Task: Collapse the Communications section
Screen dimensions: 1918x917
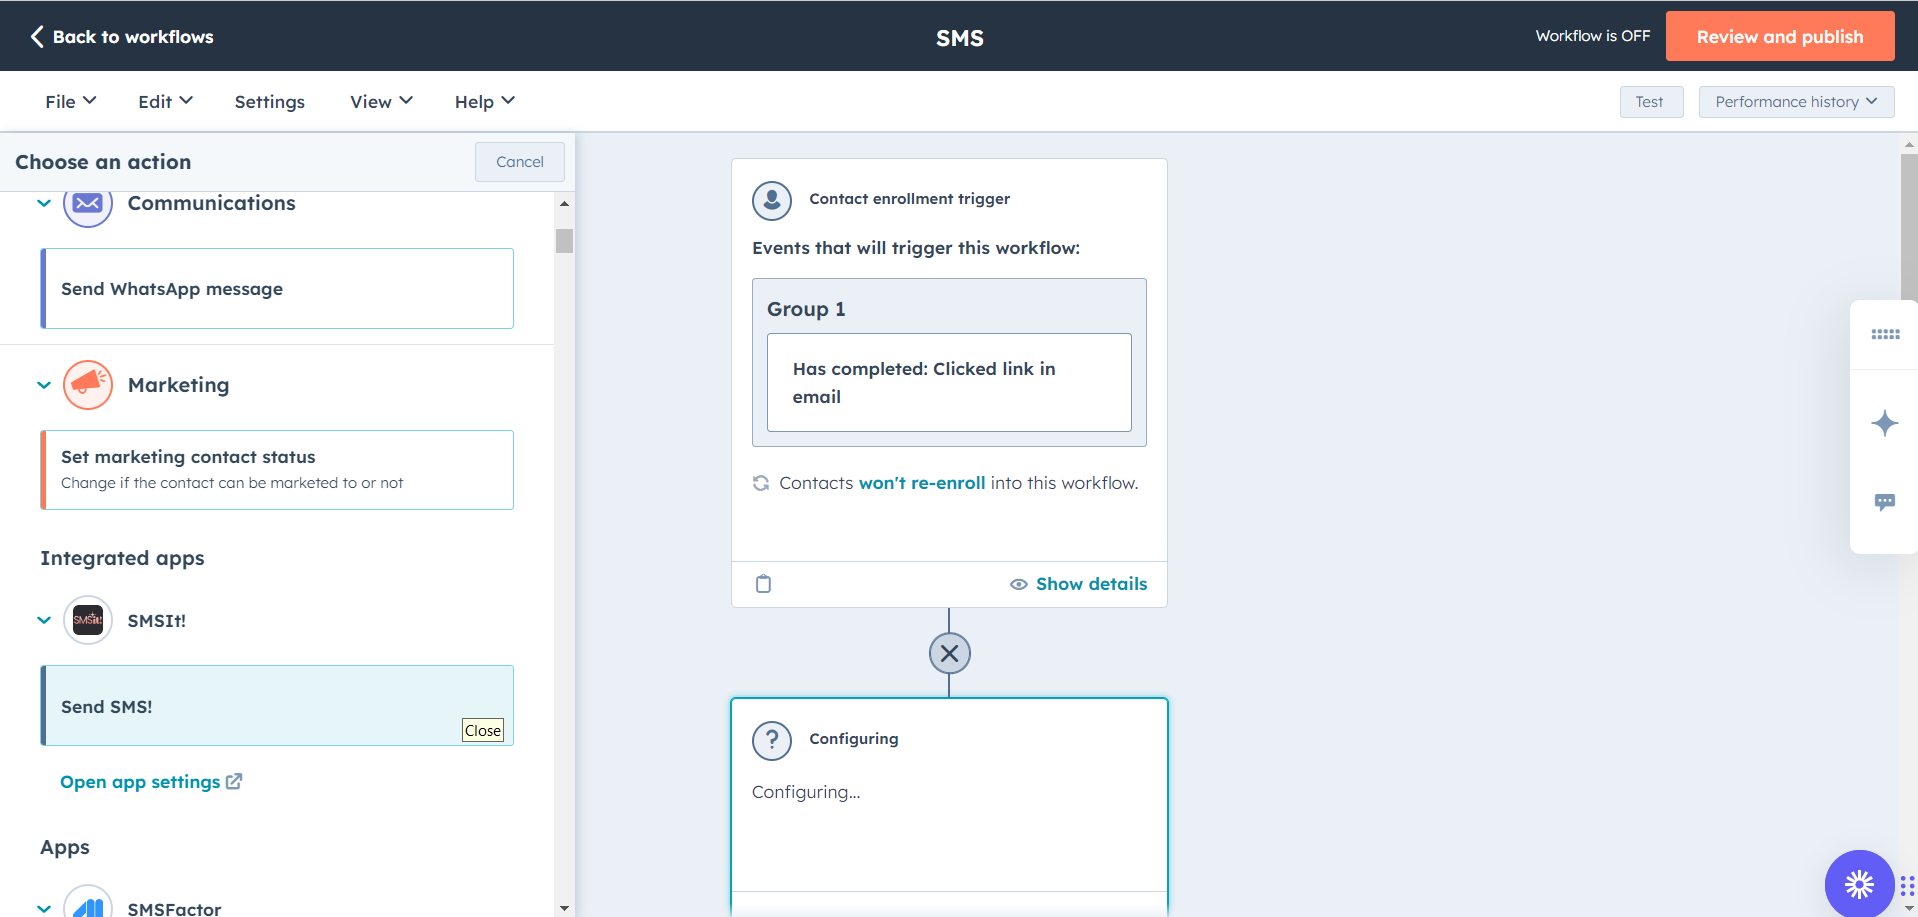Action: tap(43, 203)
